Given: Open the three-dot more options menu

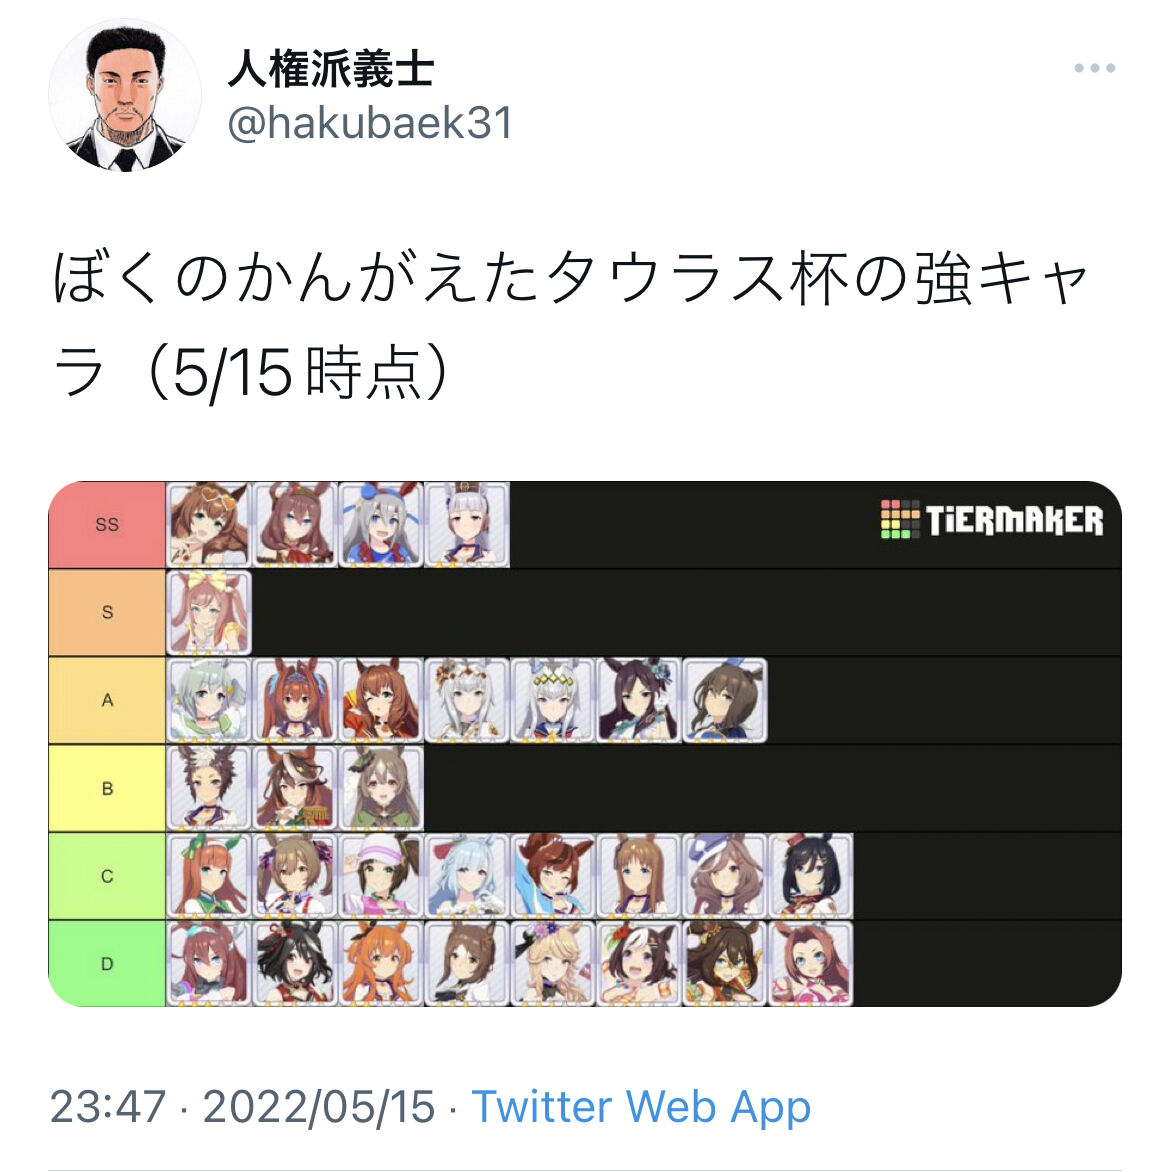Looking at the screenshot, I should point(1094,68).
